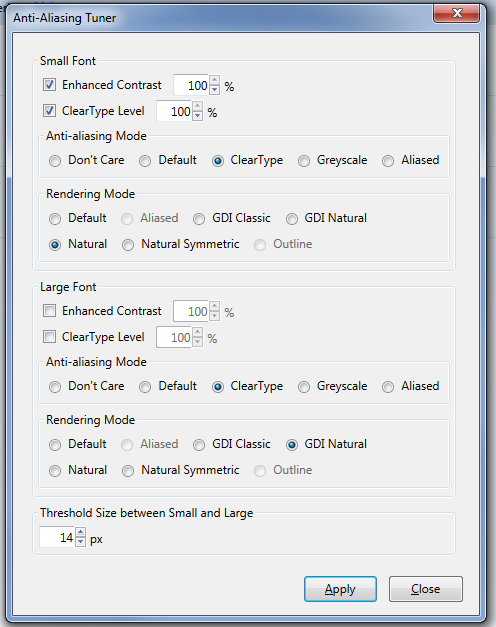Click the Small Font Enhanced Contrast value field
This screenshot has height=627, width=496.
tap(191, 85)
